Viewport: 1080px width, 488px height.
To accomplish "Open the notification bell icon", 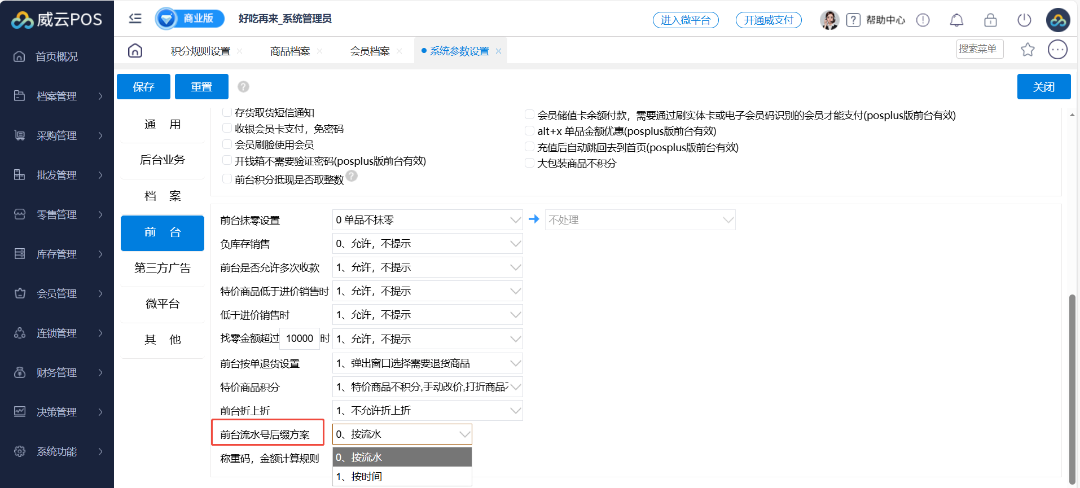I will coord(957,20).
